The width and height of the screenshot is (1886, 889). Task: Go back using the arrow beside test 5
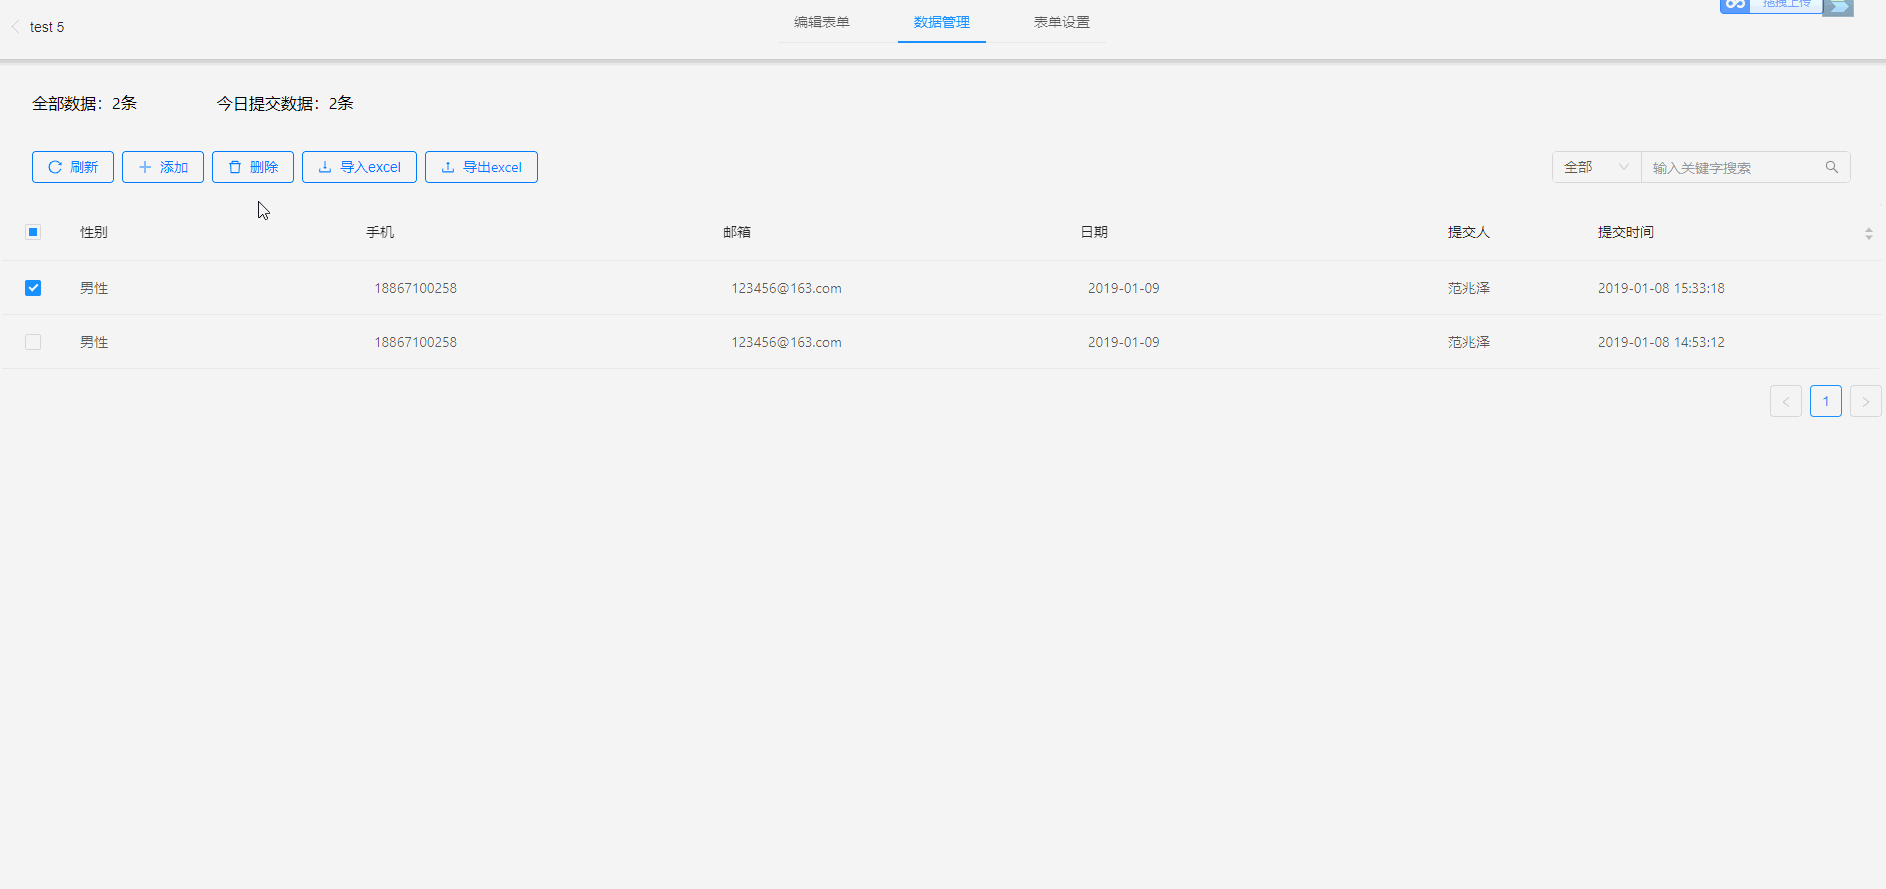15,27
